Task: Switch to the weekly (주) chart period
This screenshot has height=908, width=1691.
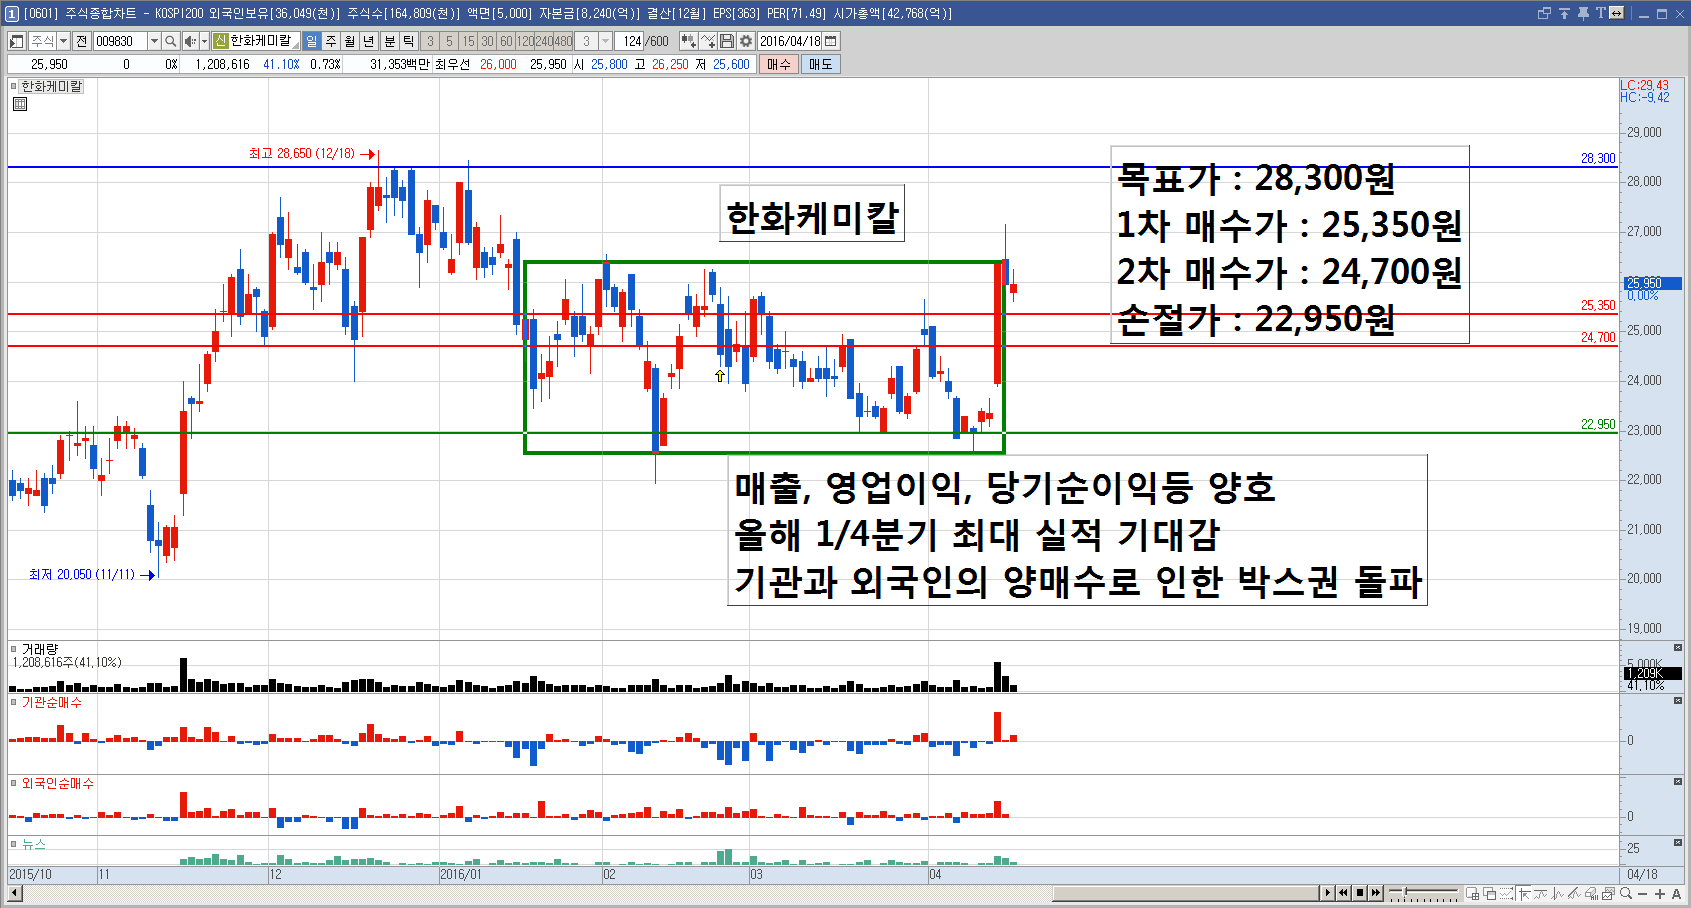Action: click(x=331, y=41)
